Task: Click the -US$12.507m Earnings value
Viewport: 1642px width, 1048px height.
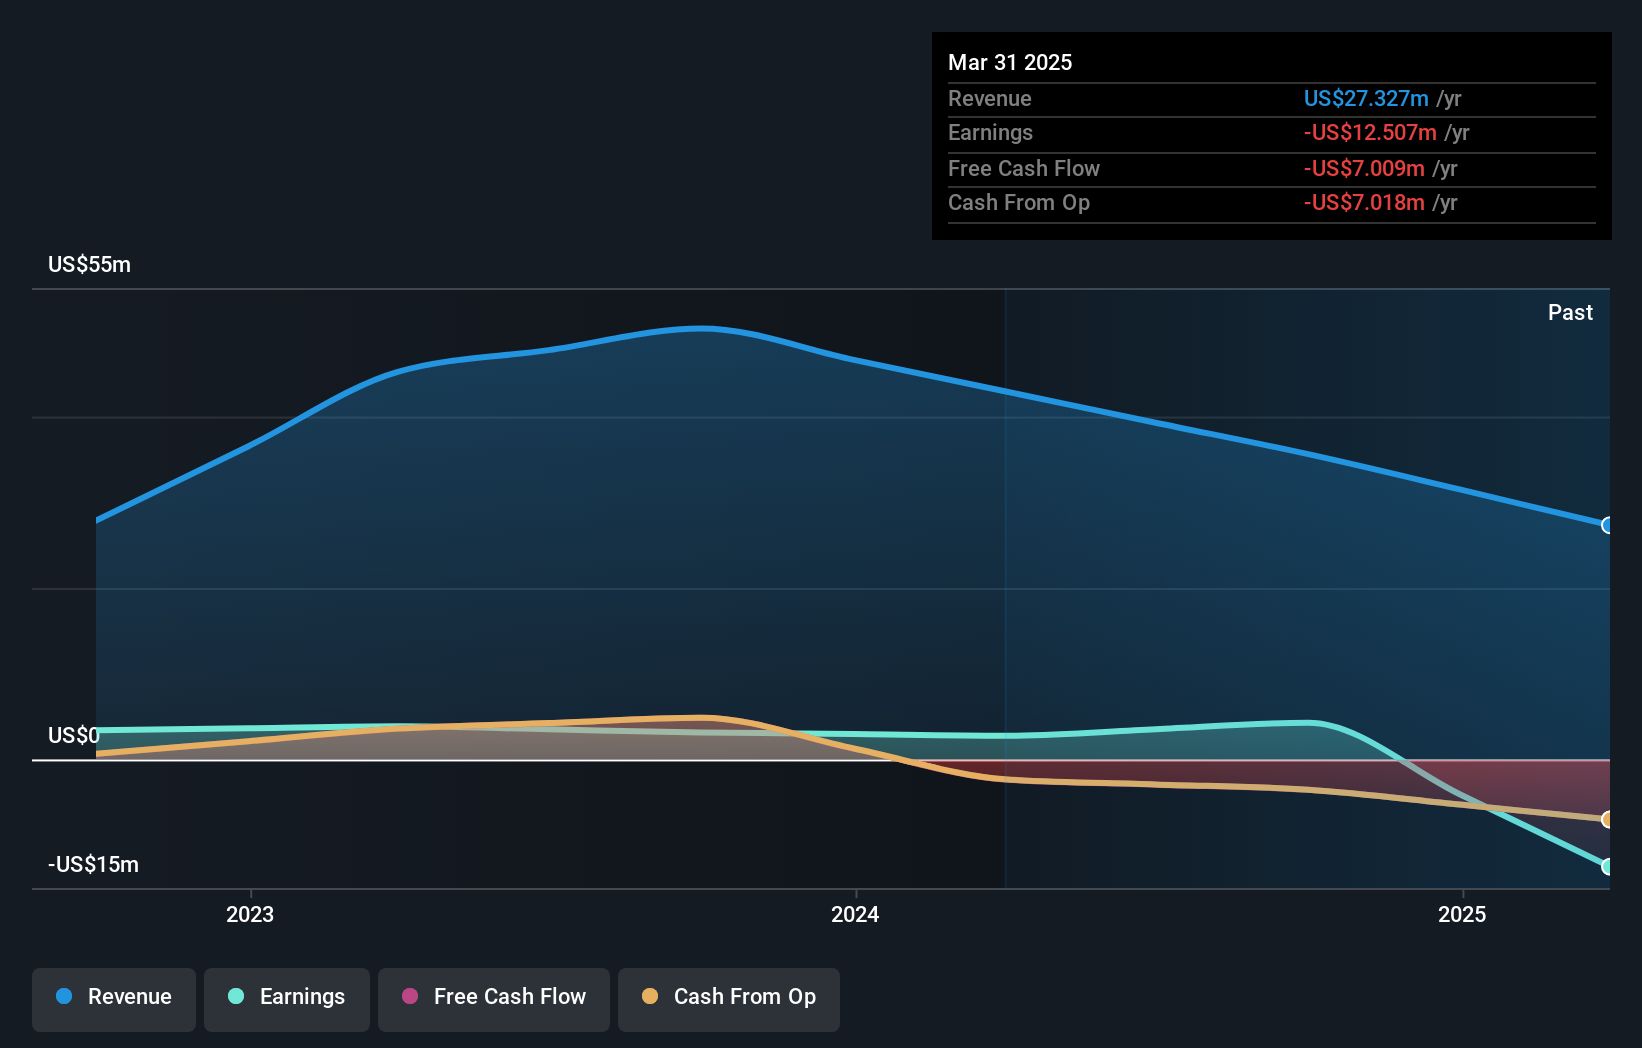Action: point(1369,133)
